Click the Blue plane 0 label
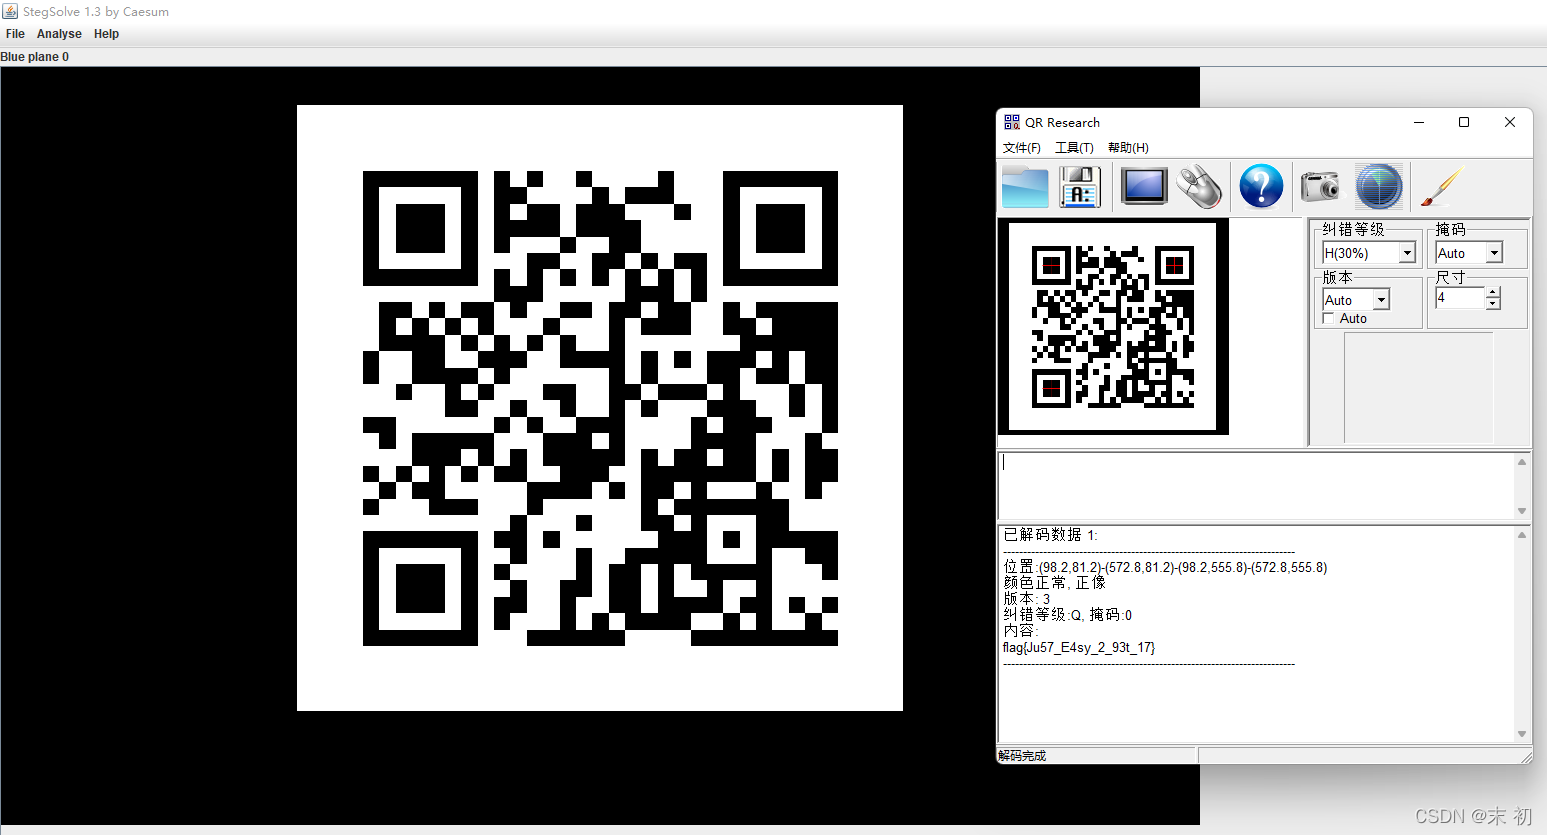Screen dimensions: 1547x835 (x=35, y=57)
